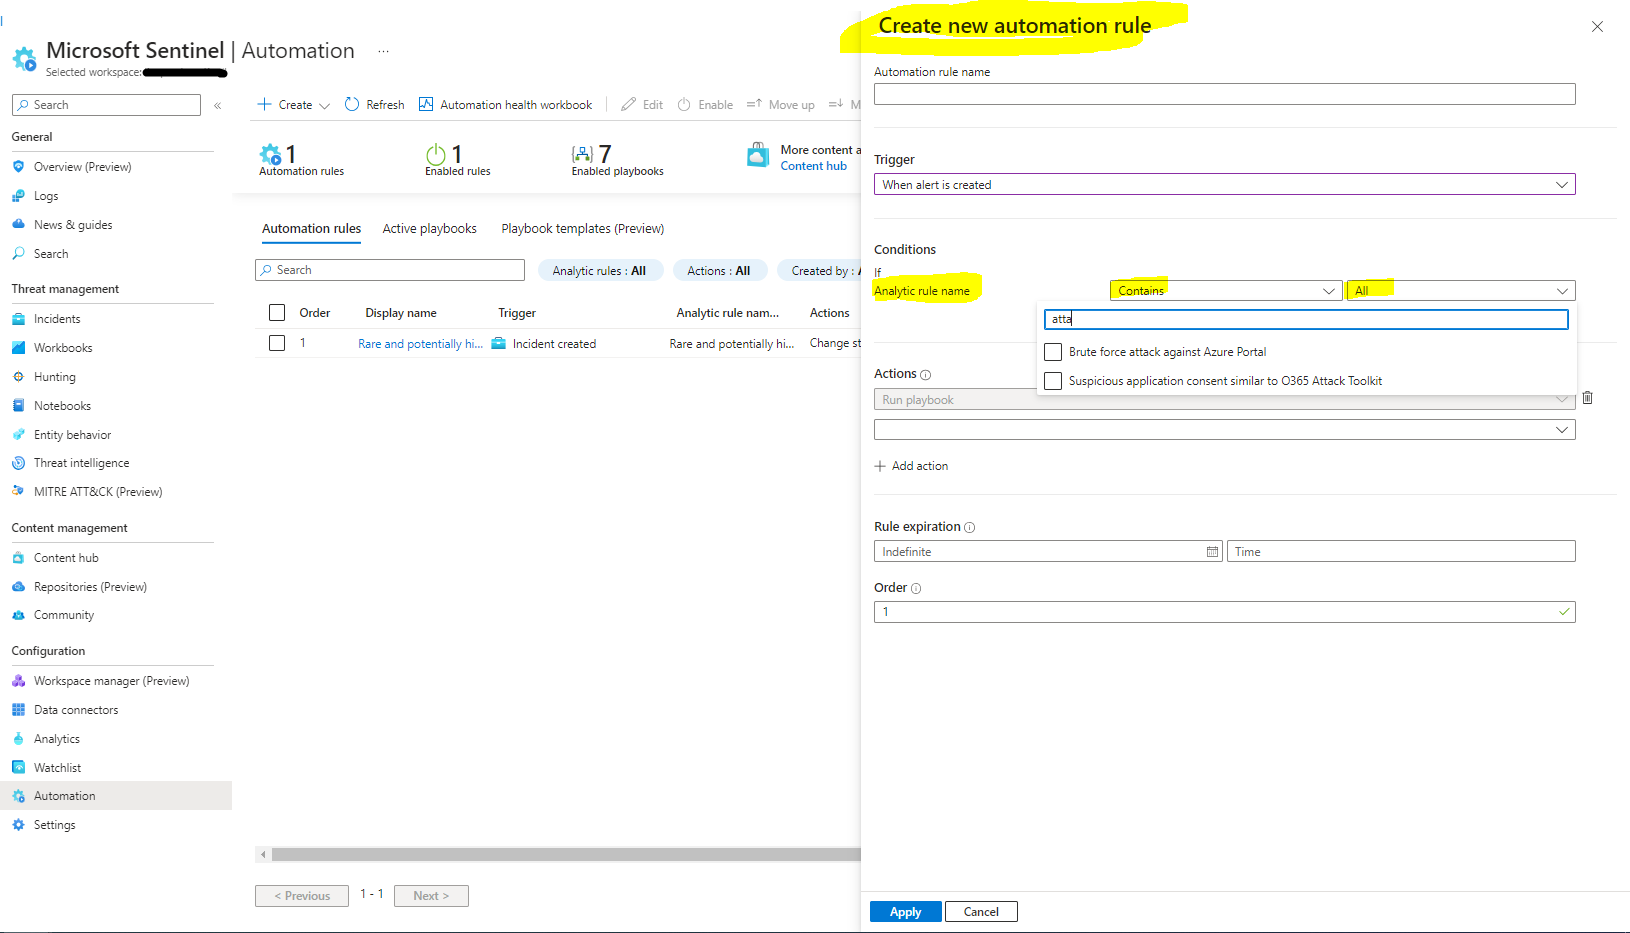Image resolution: width=1630 pixels, height=933 pixels.
Task: Open Data connectors from Configuration section
Action: pos(75,709)
